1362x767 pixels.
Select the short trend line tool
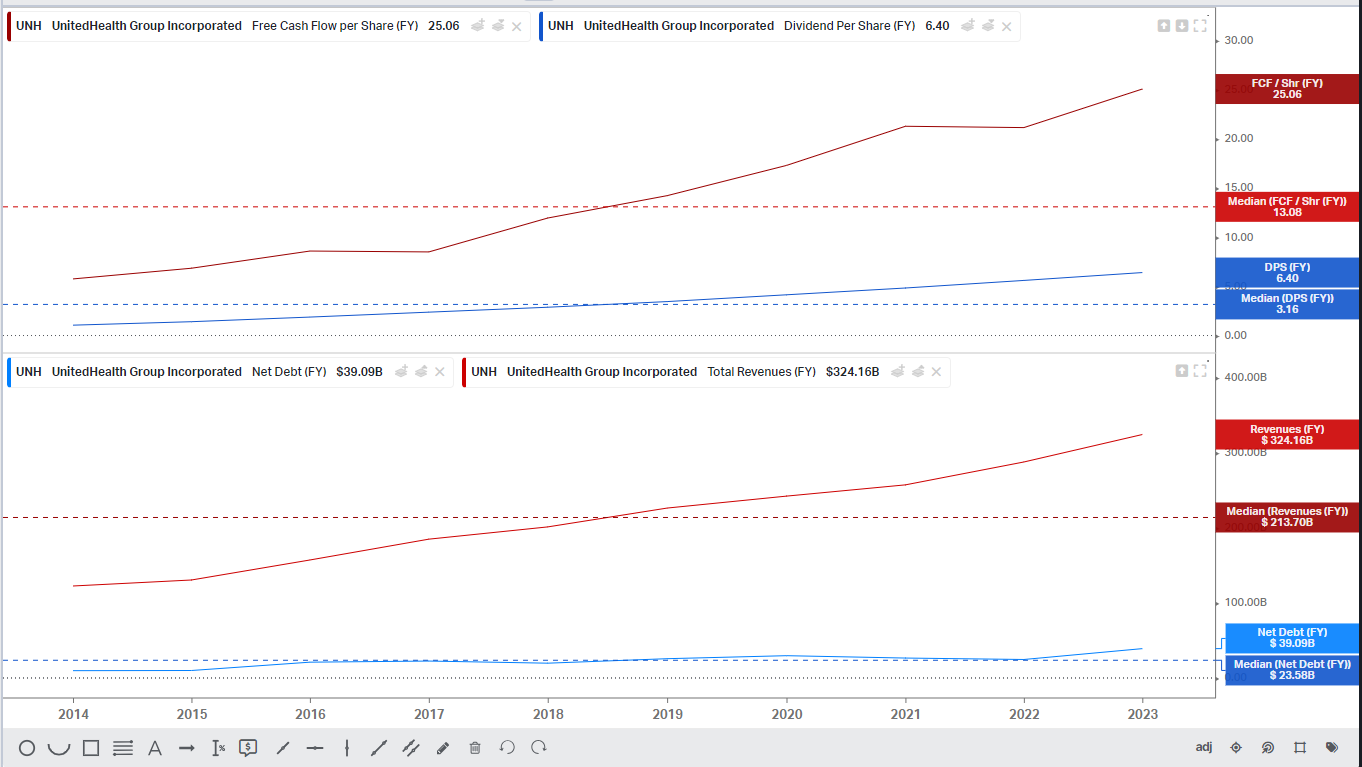283,748
